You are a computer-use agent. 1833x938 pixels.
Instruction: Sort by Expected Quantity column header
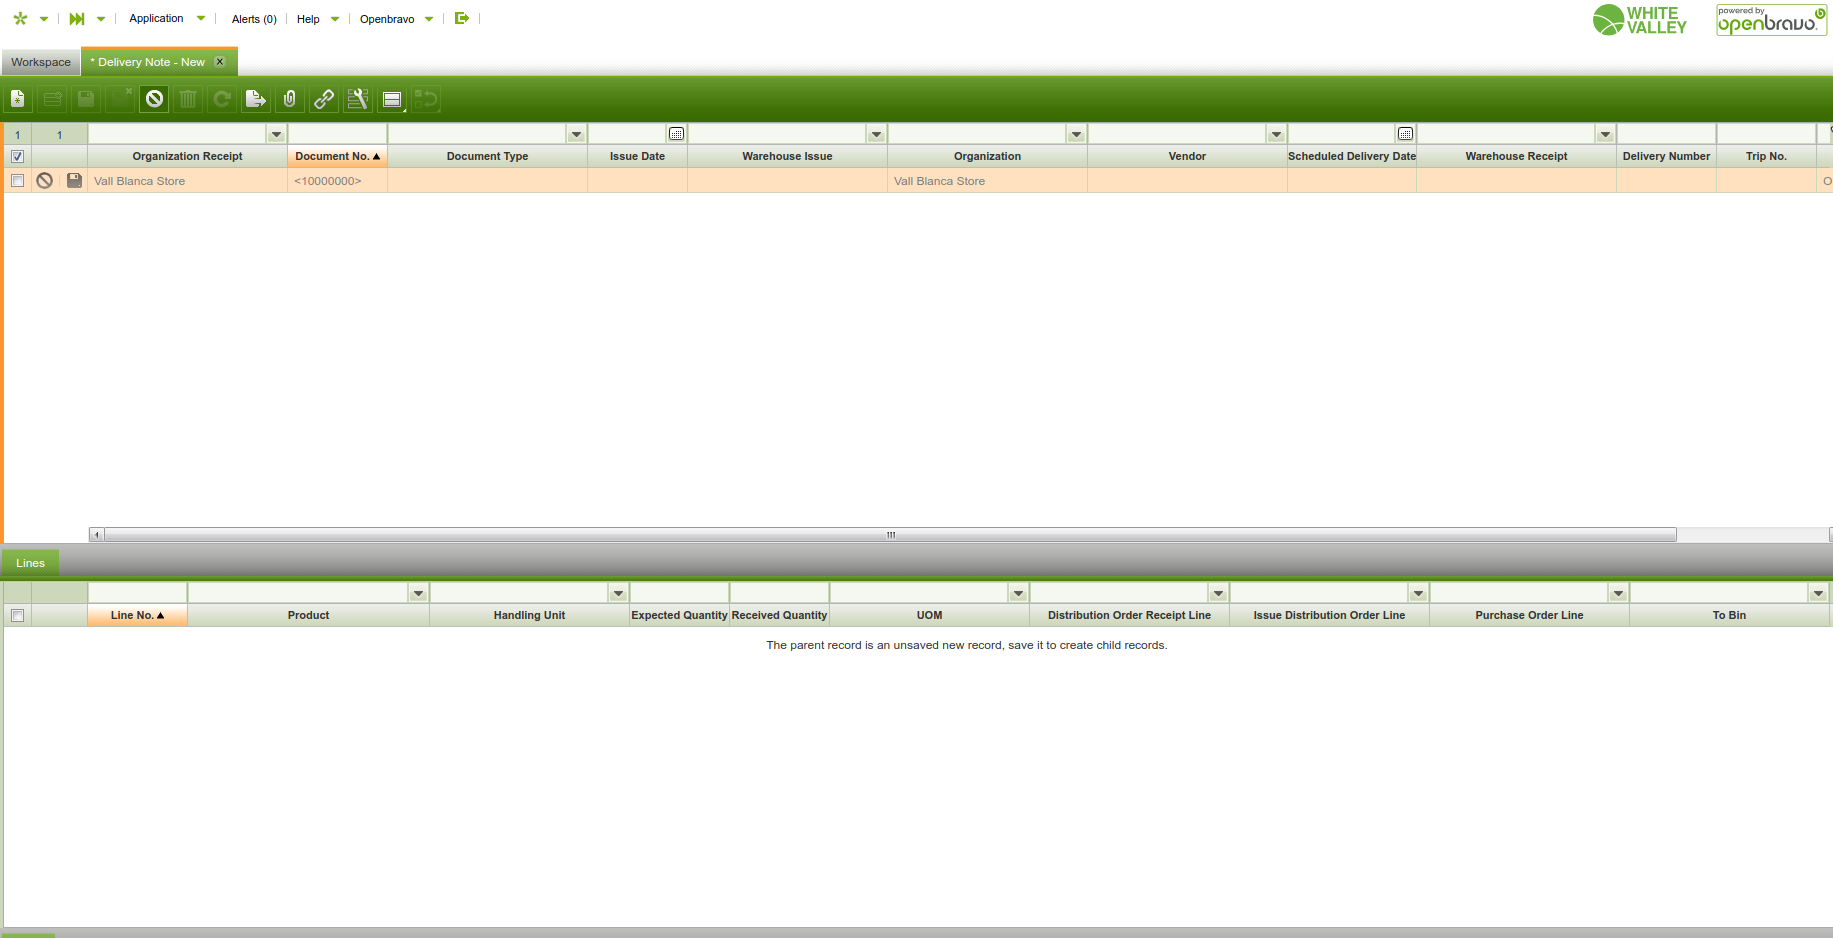[x=680, y=615]
